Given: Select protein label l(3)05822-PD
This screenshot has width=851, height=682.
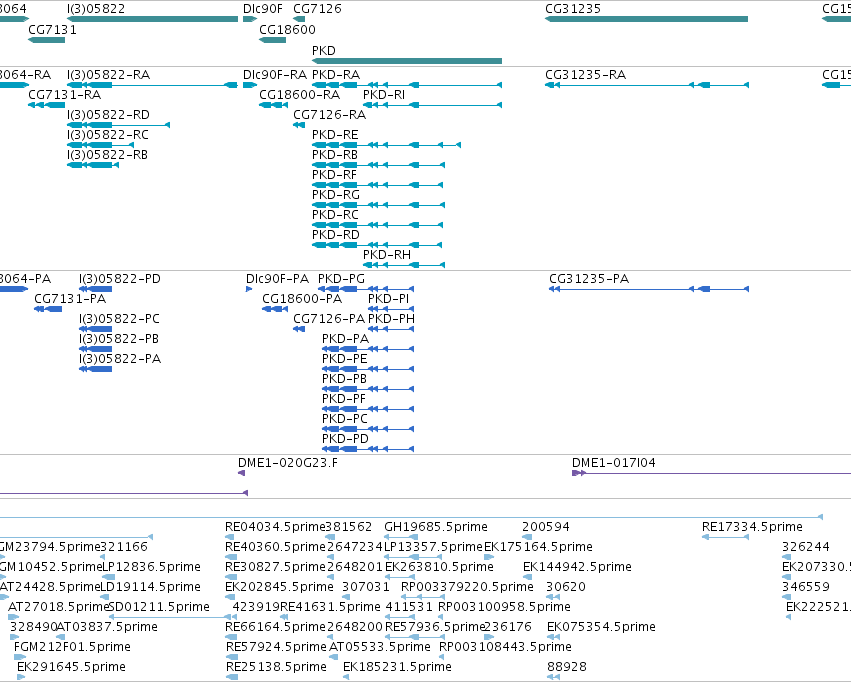Looking at the screenshot, I should pyautogui.click(x=120, y=278).
